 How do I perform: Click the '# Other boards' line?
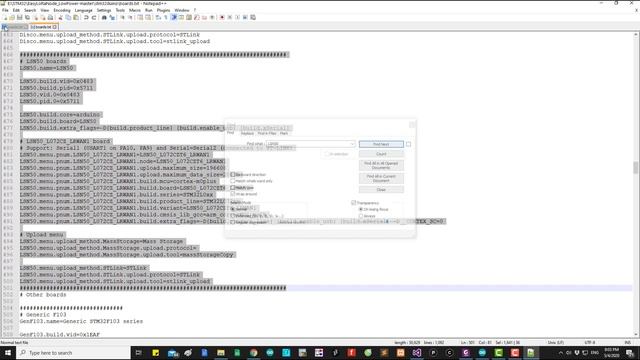(x=43, y=295)
